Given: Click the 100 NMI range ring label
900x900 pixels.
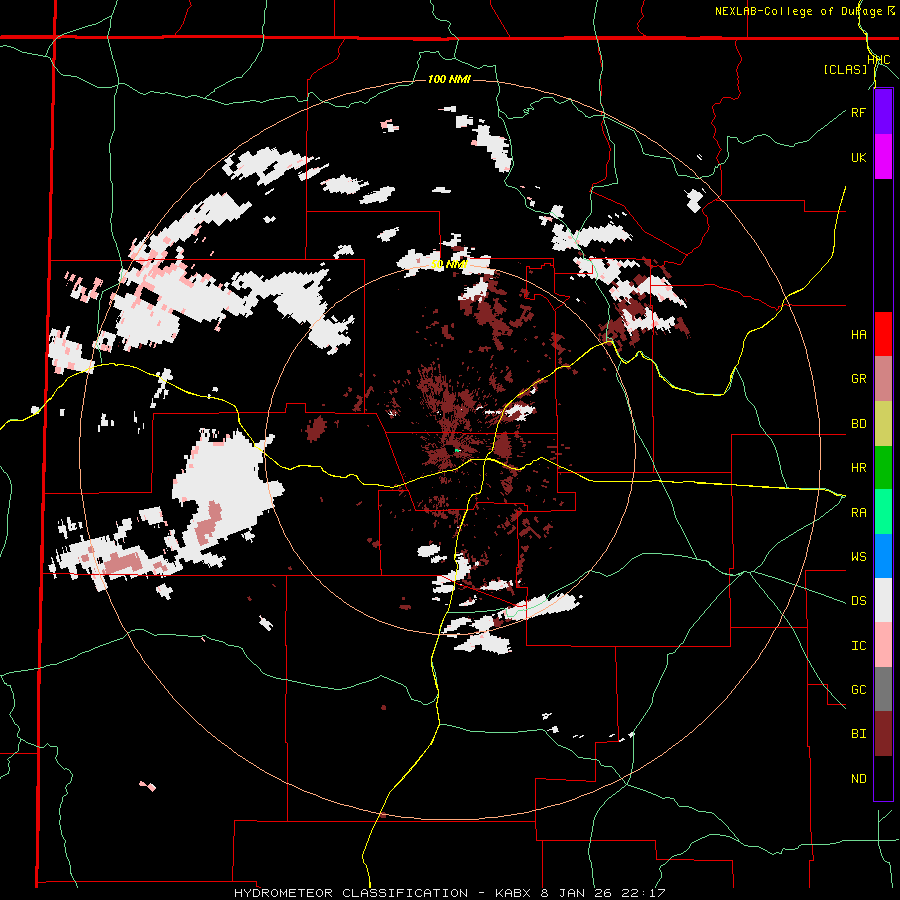Looking at the screenshot, I should point(449,79).
